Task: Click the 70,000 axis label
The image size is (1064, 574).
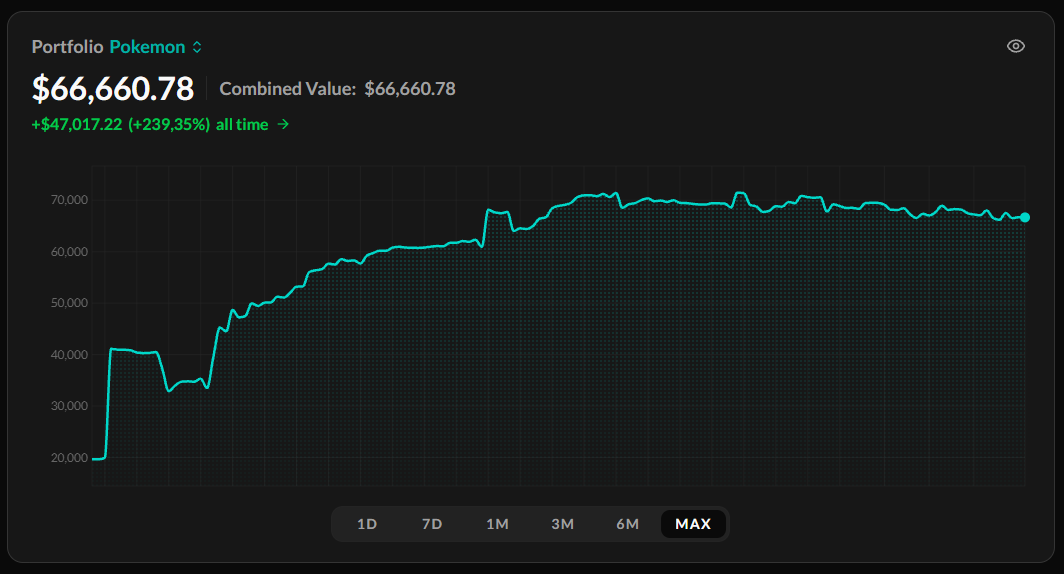Action: click(69, 199)
